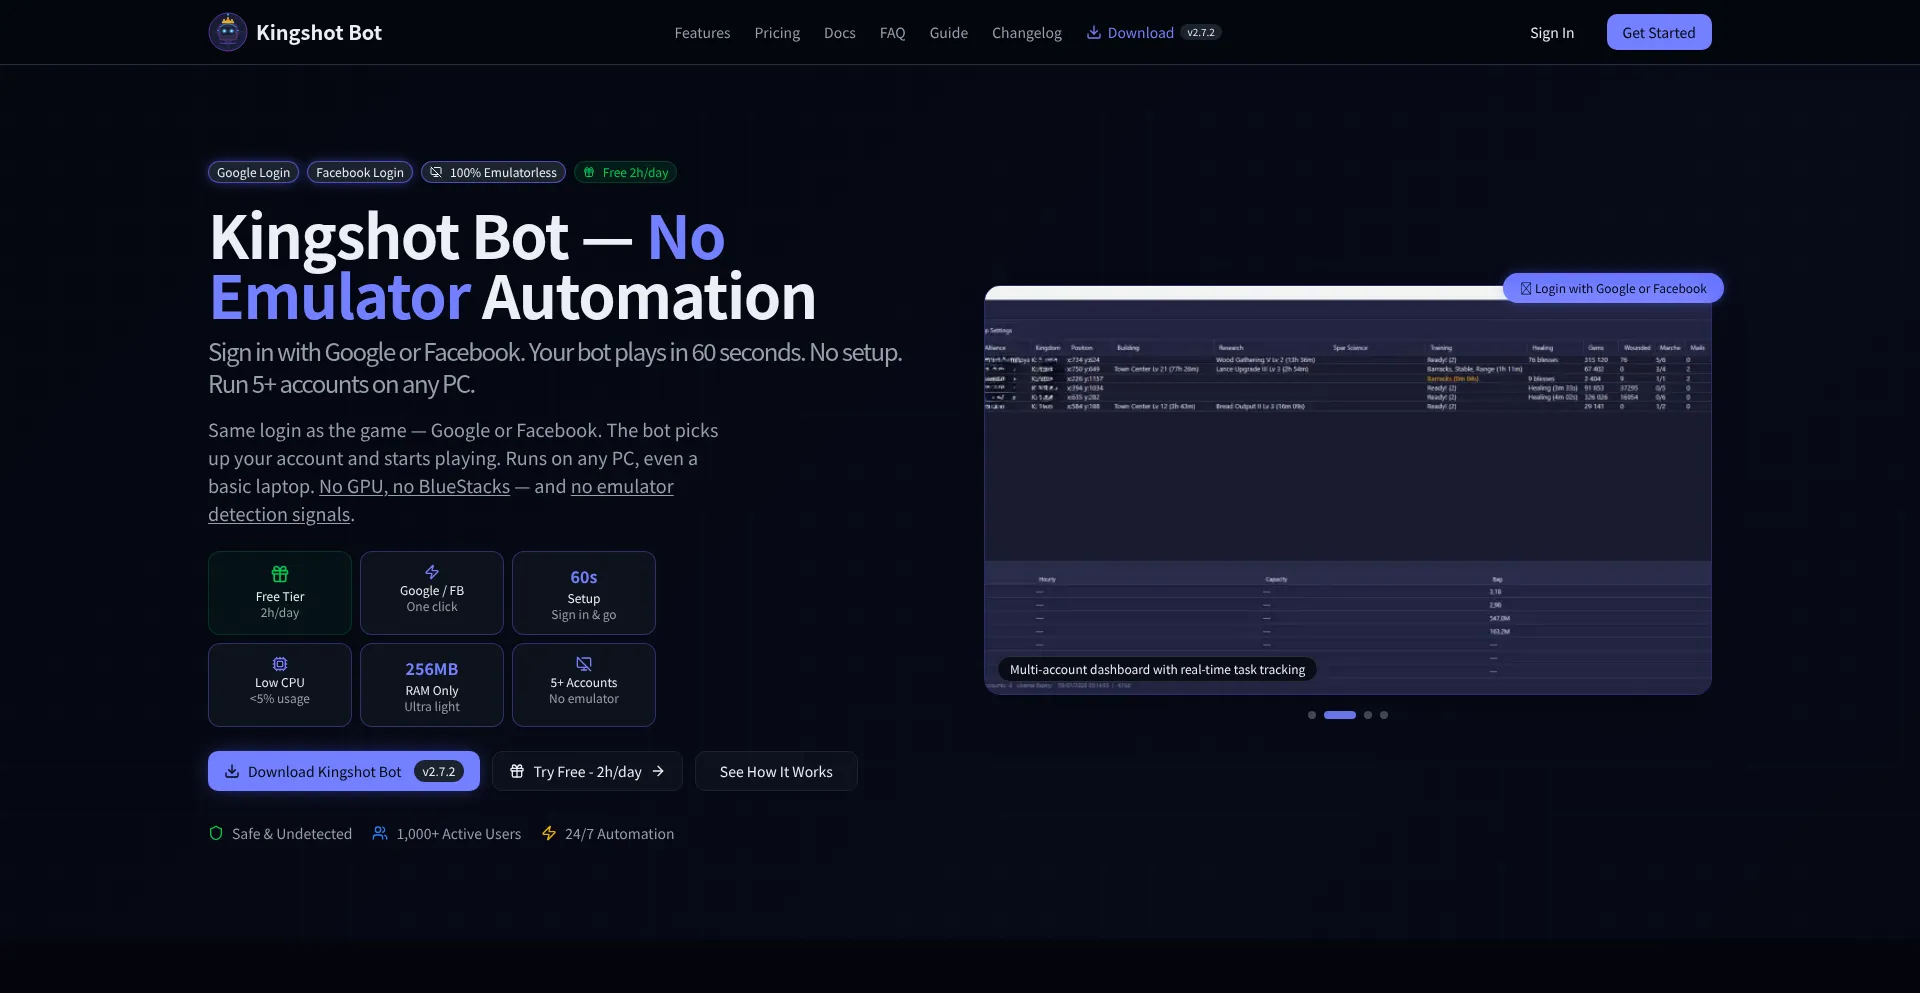Click the Google Login badge
This screenshot has width=1920, height=993.
coord(253,172)
